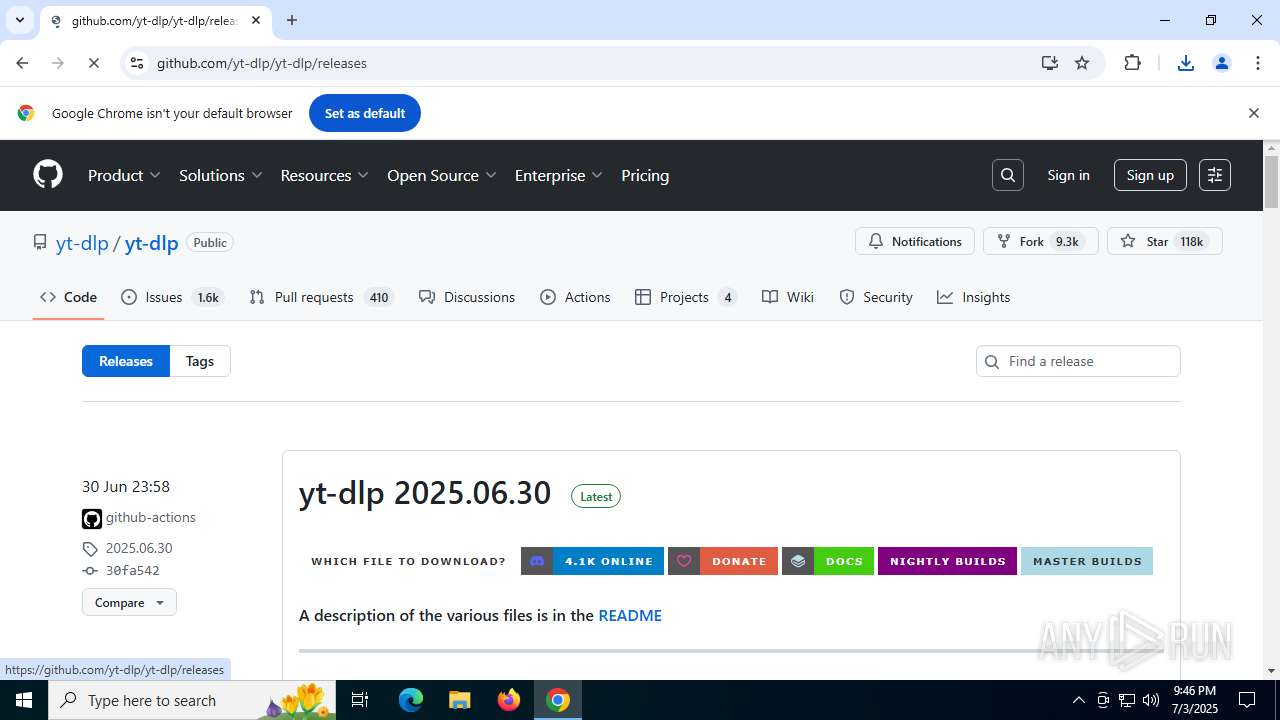Open the Insights tab

click(x=974, y=297)
